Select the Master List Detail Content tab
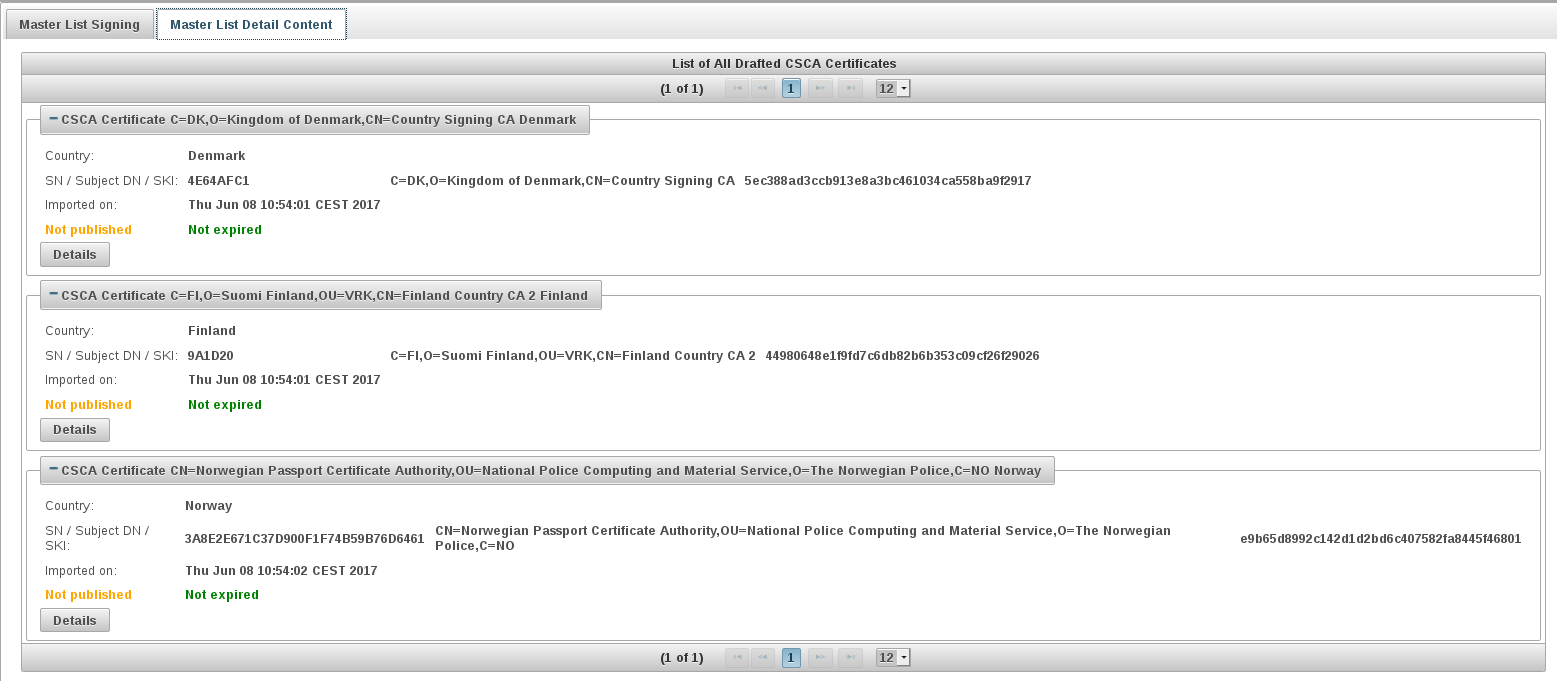The height and width of the screenshot is (681, 1557). tap(251, 24)
